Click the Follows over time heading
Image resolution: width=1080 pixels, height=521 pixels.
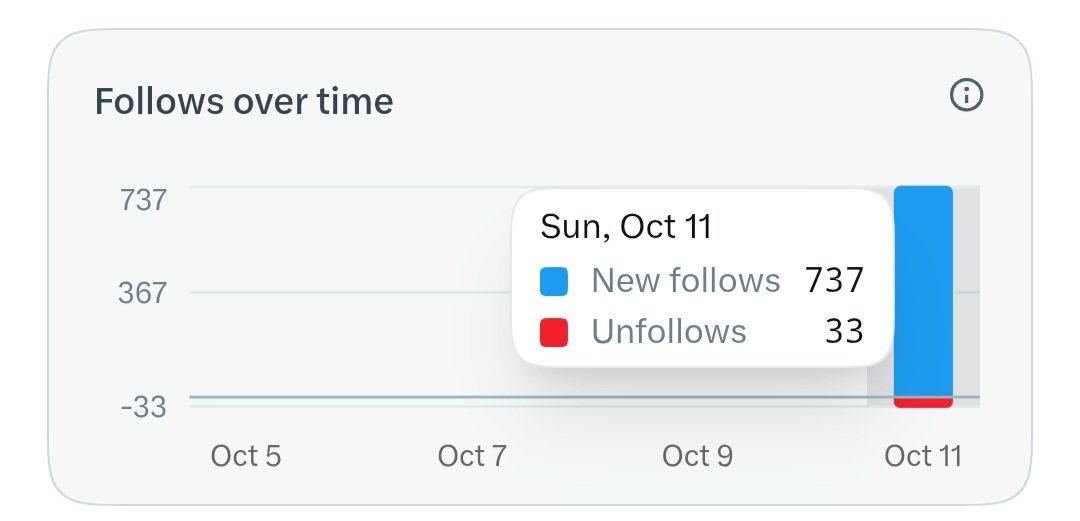(x=244, y=101)
